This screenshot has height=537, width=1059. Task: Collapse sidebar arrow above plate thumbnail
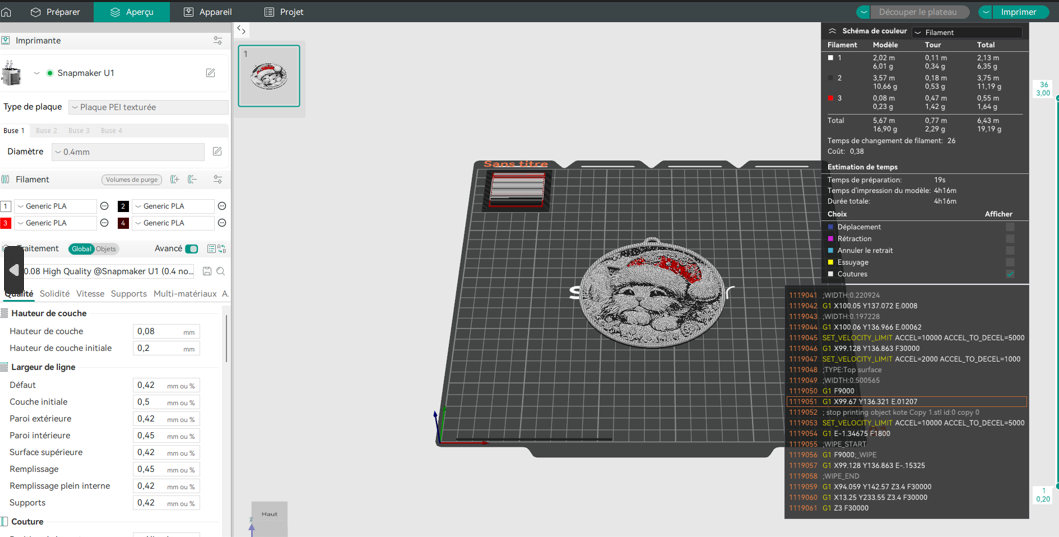coord(242,30)
